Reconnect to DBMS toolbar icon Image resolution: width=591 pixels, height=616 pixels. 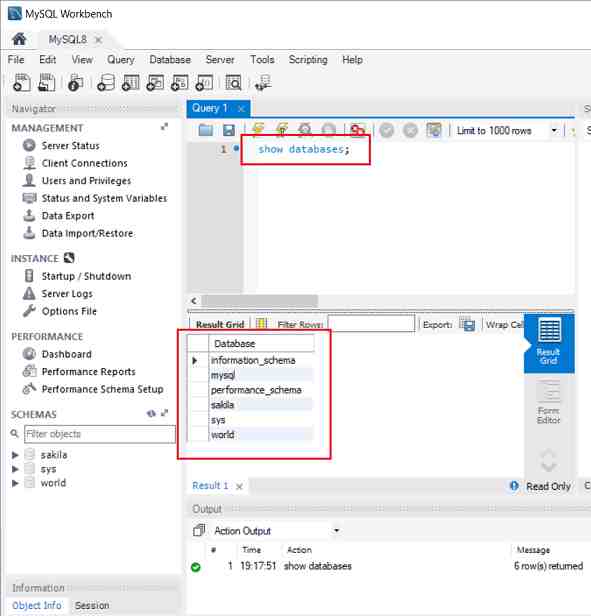[263, 82]
